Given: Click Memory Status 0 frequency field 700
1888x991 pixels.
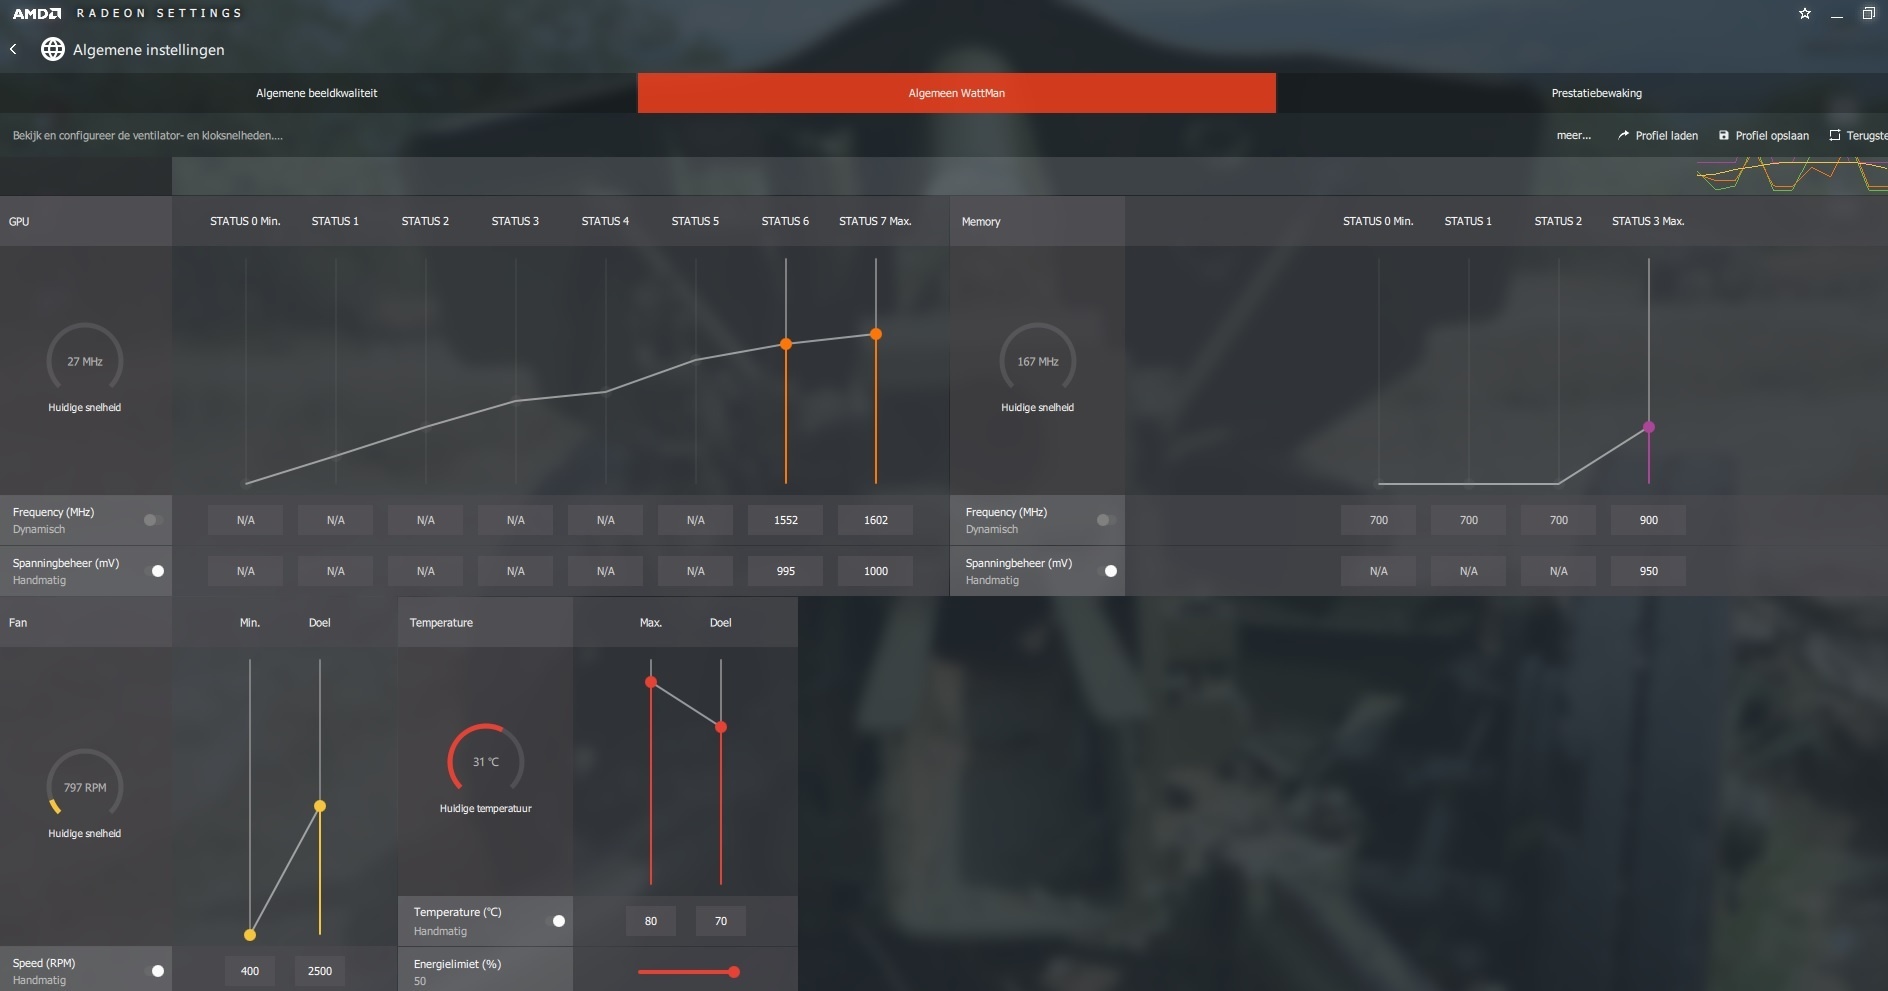Looking at the screenshot, I should click(x=1379, y=520).
